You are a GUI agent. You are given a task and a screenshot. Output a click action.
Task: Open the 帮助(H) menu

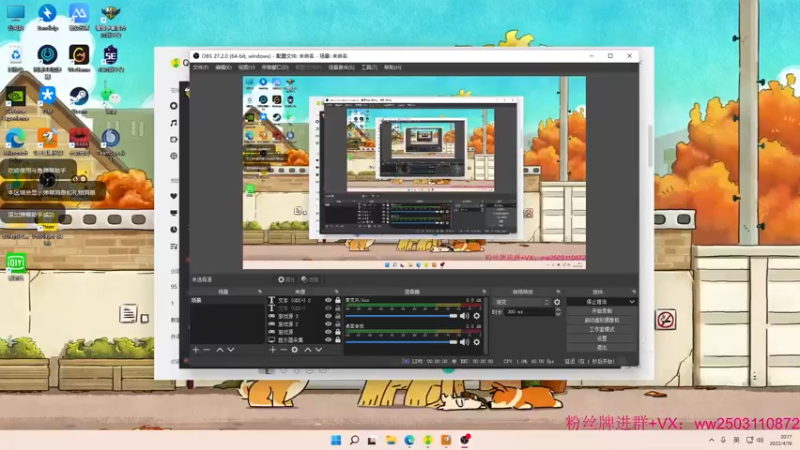tap(392, 67)
